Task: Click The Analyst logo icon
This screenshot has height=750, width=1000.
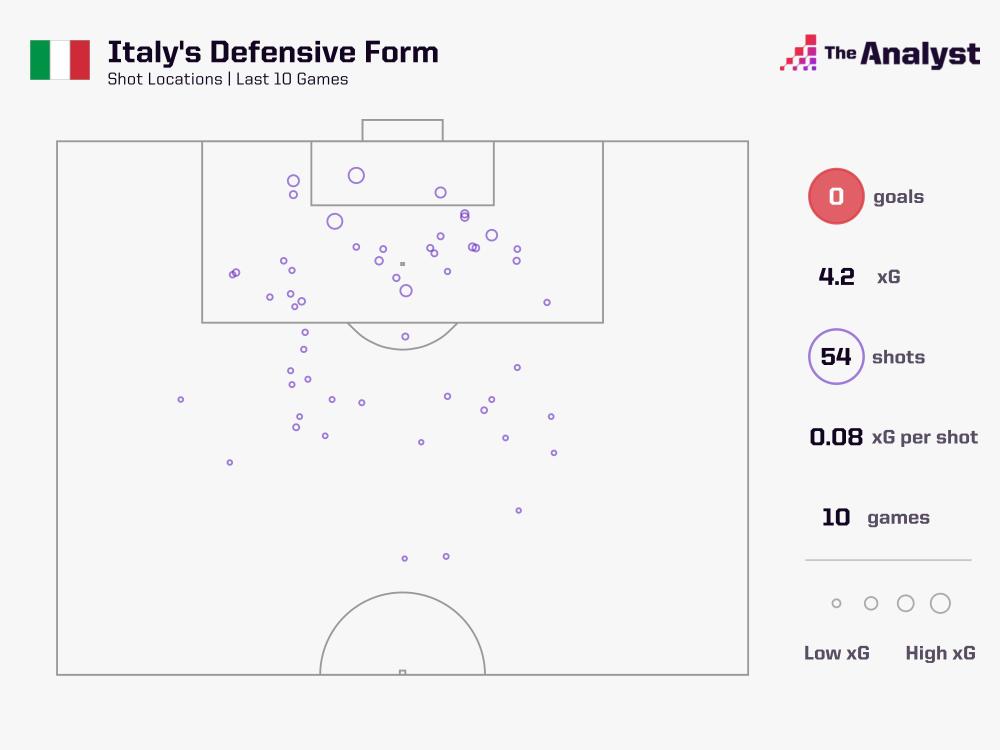Action: click(x=798, y=53)
